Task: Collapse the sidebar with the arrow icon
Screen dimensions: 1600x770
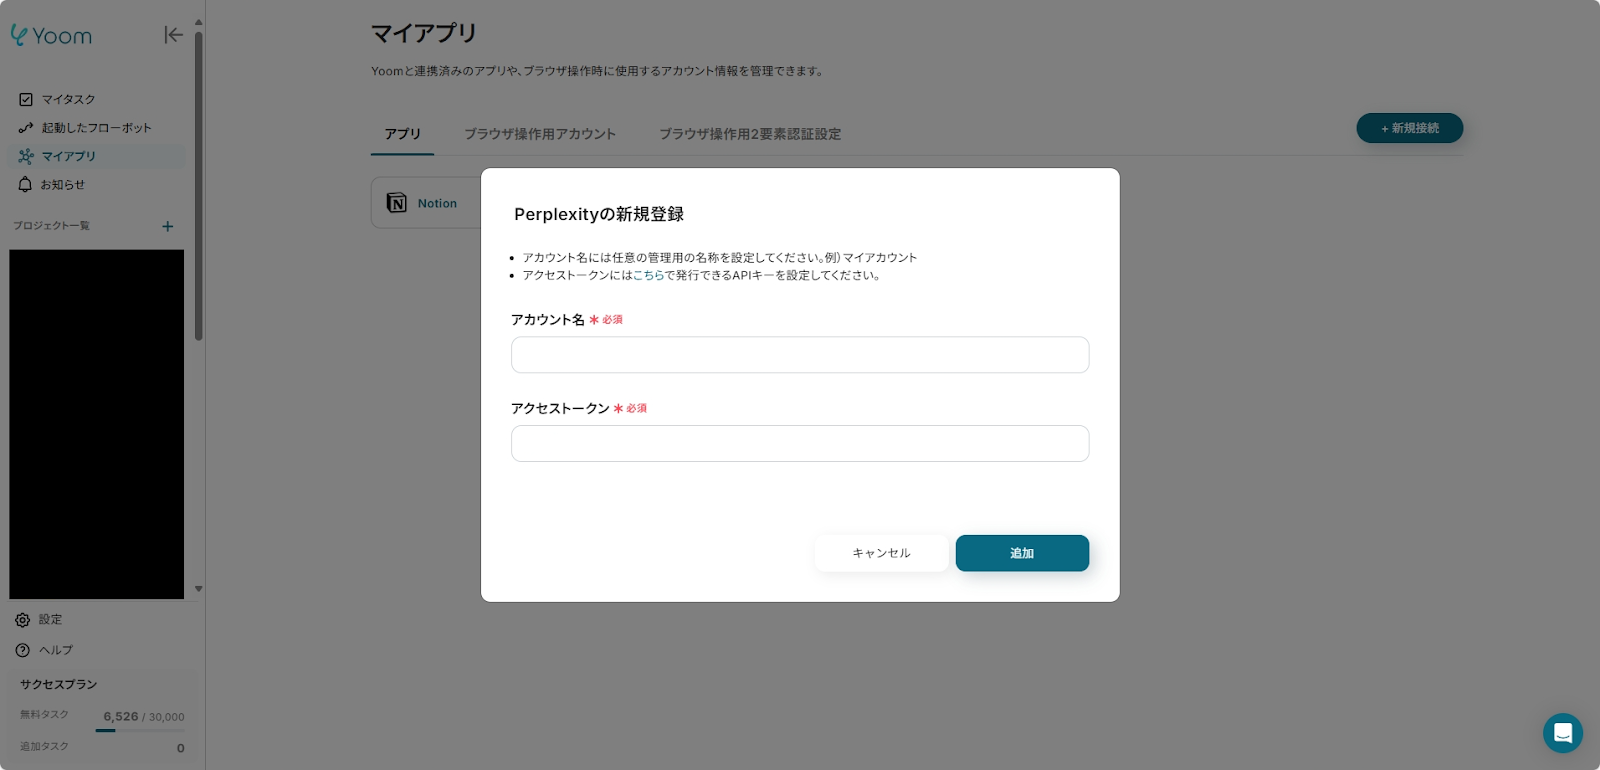Action: [173, 35]
